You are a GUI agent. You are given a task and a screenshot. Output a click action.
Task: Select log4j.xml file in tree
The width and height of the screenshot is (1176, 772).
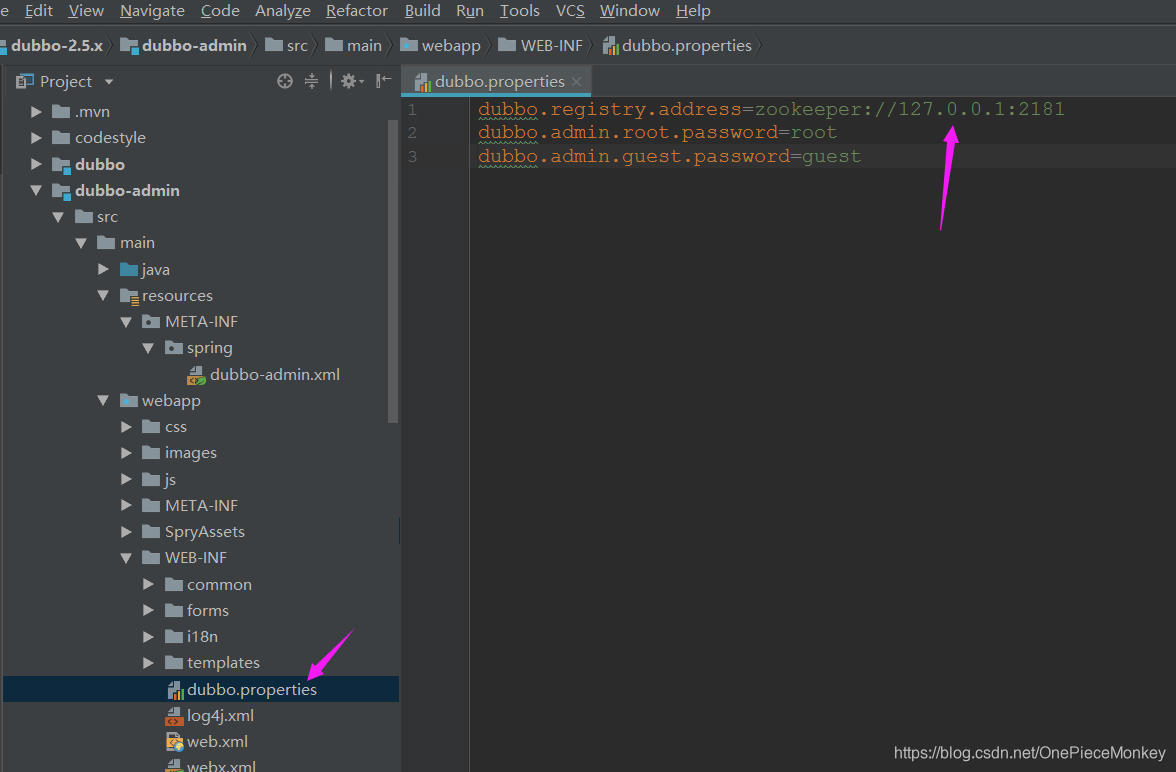coord(210,716)
